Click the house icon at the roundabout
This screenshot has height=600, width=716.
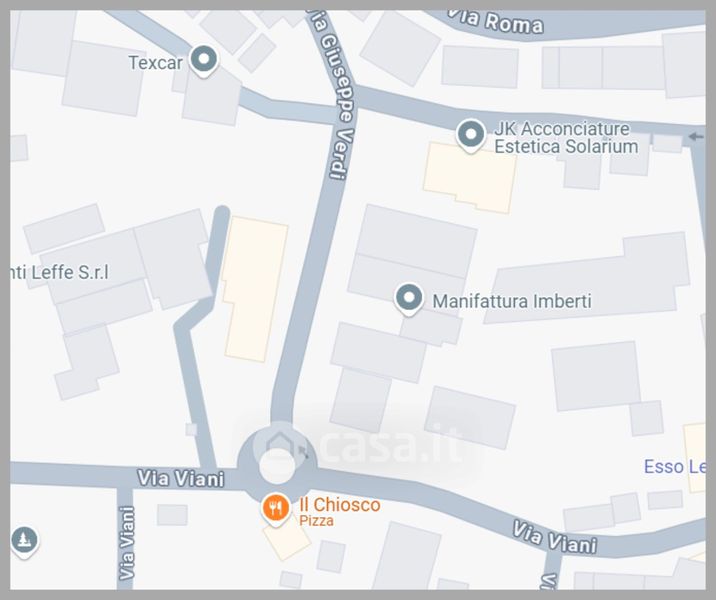pyautogui.click(x=277, y=443)
